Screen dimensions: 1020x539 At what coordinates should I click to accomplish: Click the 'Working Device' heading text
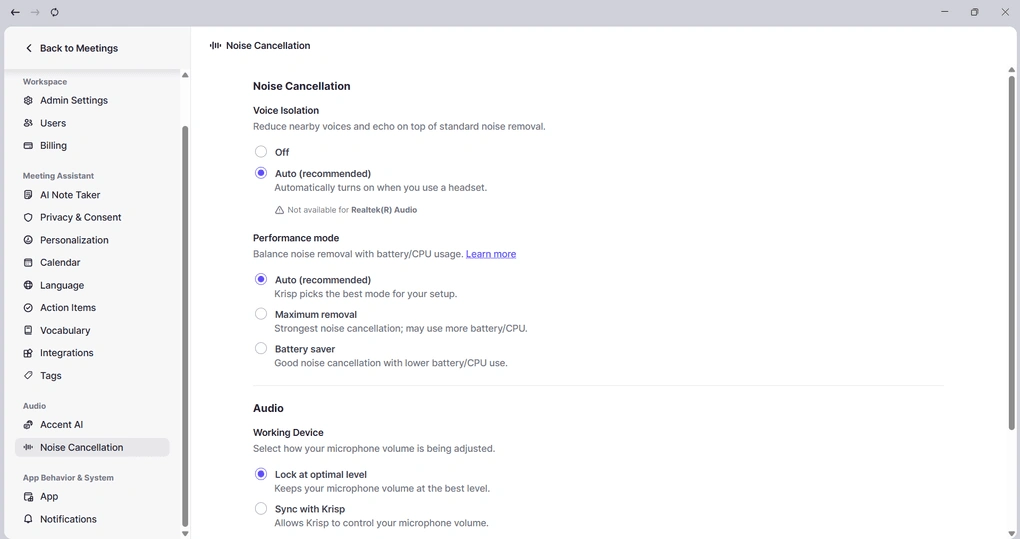point(288,432)
